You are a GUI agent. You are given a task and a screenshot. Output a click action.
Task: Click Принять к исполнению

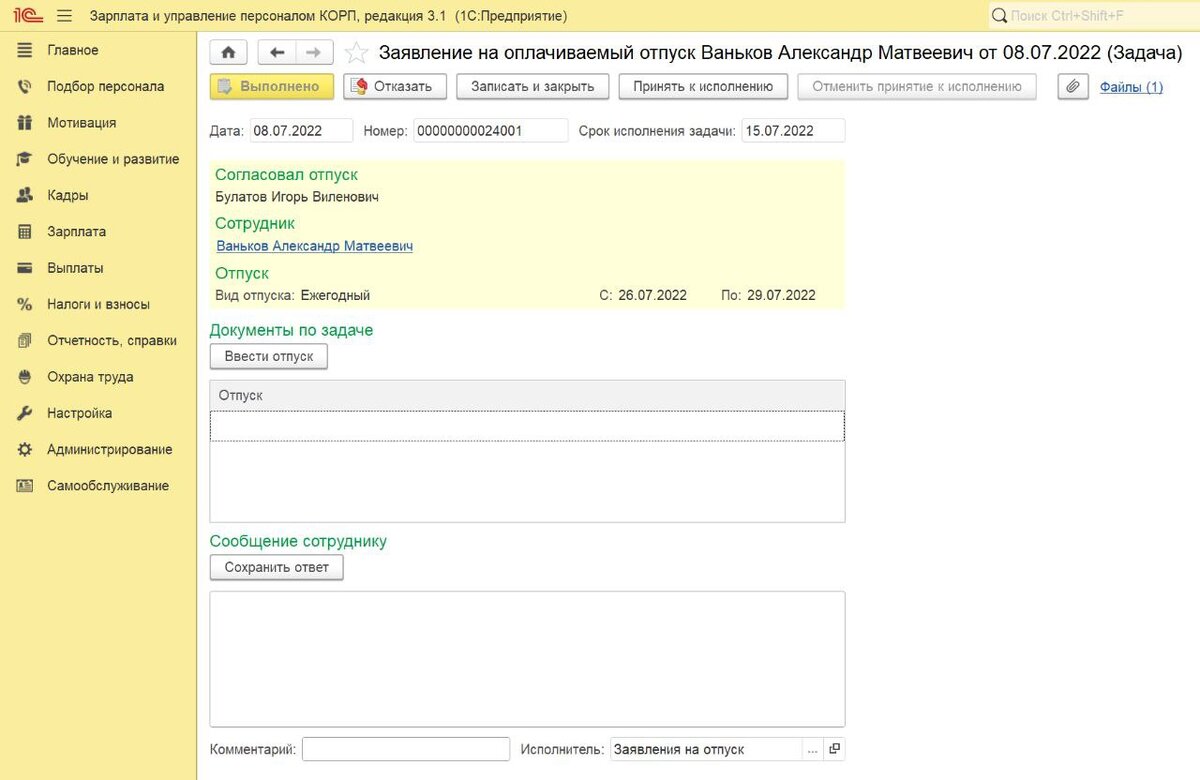tap(703, 87)
